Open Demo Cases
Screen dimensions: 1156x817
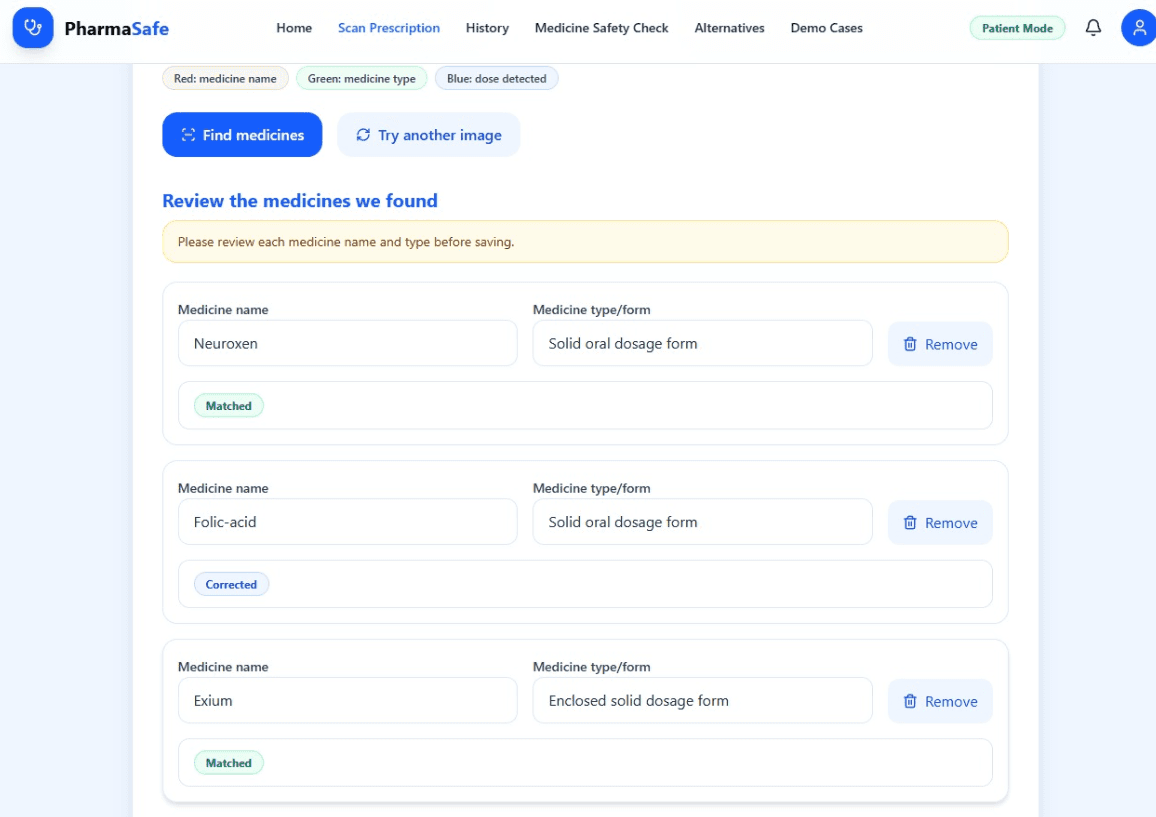pos(826,28)
